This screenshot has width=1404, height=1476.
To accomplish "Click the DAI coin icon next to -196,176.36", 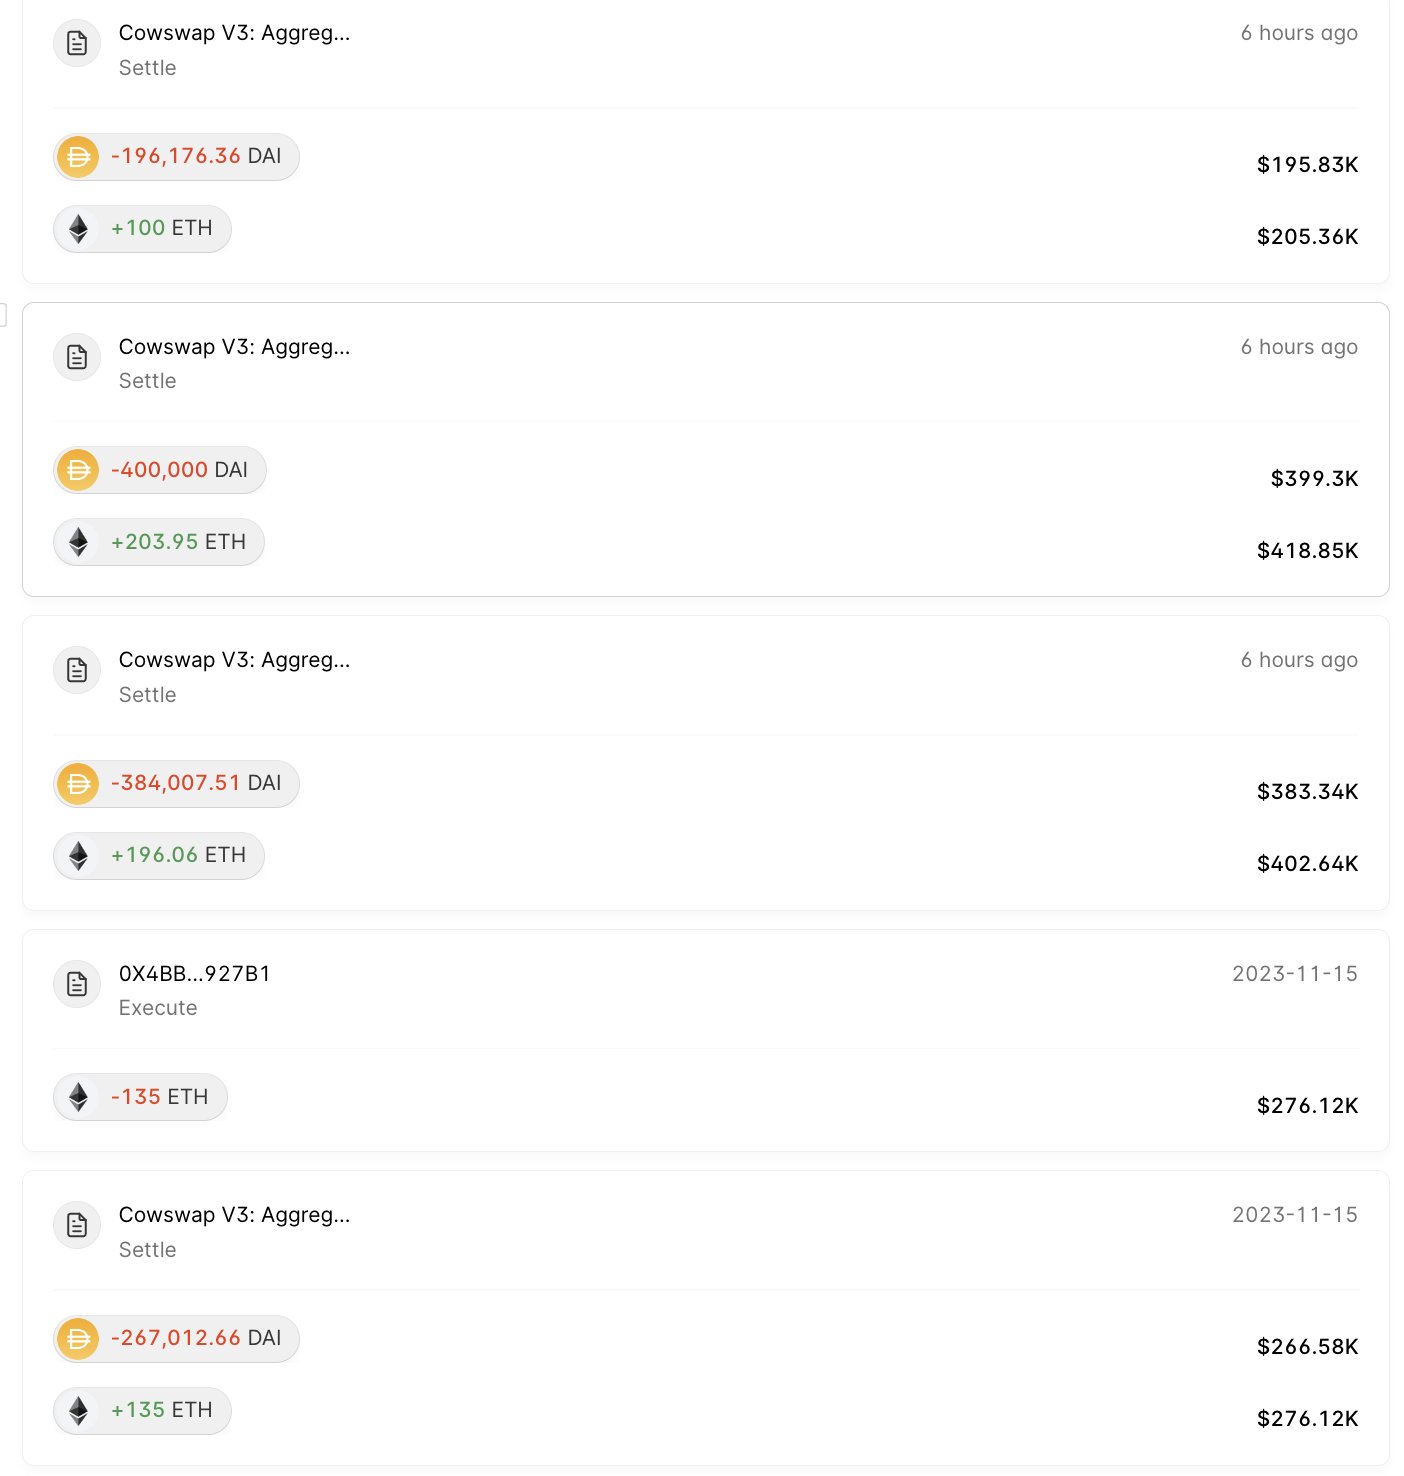I will pos(78,157).
